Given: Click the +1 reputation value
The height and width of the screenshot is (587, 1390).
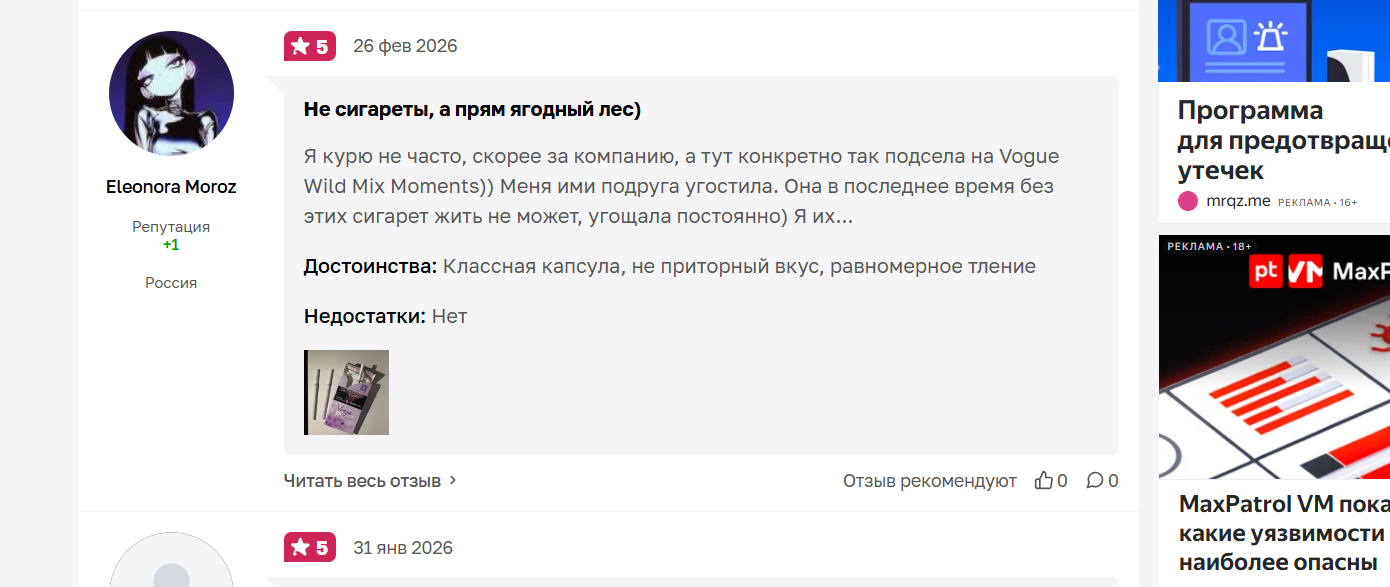Looking at the screenshot, I should coord(171,245).
